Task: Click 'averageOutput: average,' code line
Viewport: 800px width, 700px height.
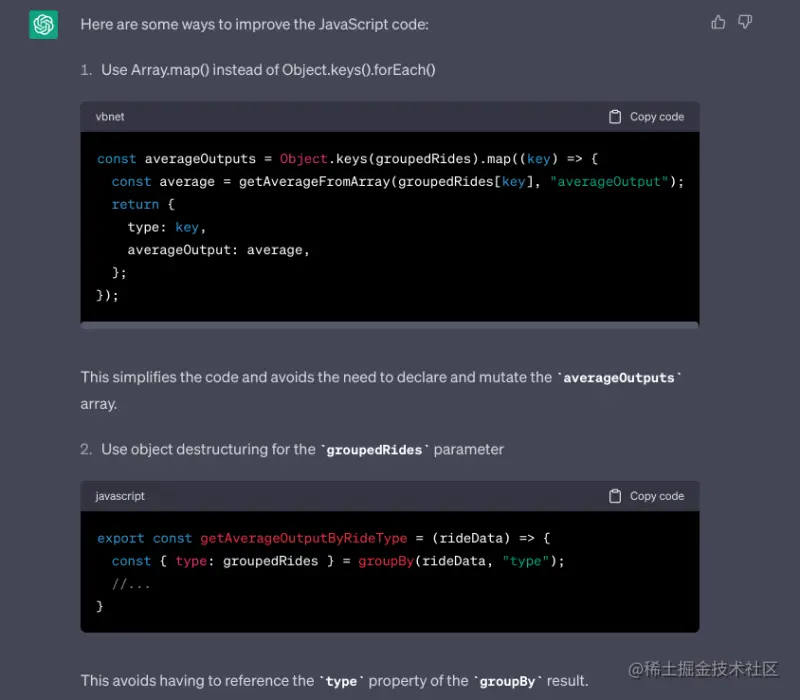Action: tap(218, 250)
